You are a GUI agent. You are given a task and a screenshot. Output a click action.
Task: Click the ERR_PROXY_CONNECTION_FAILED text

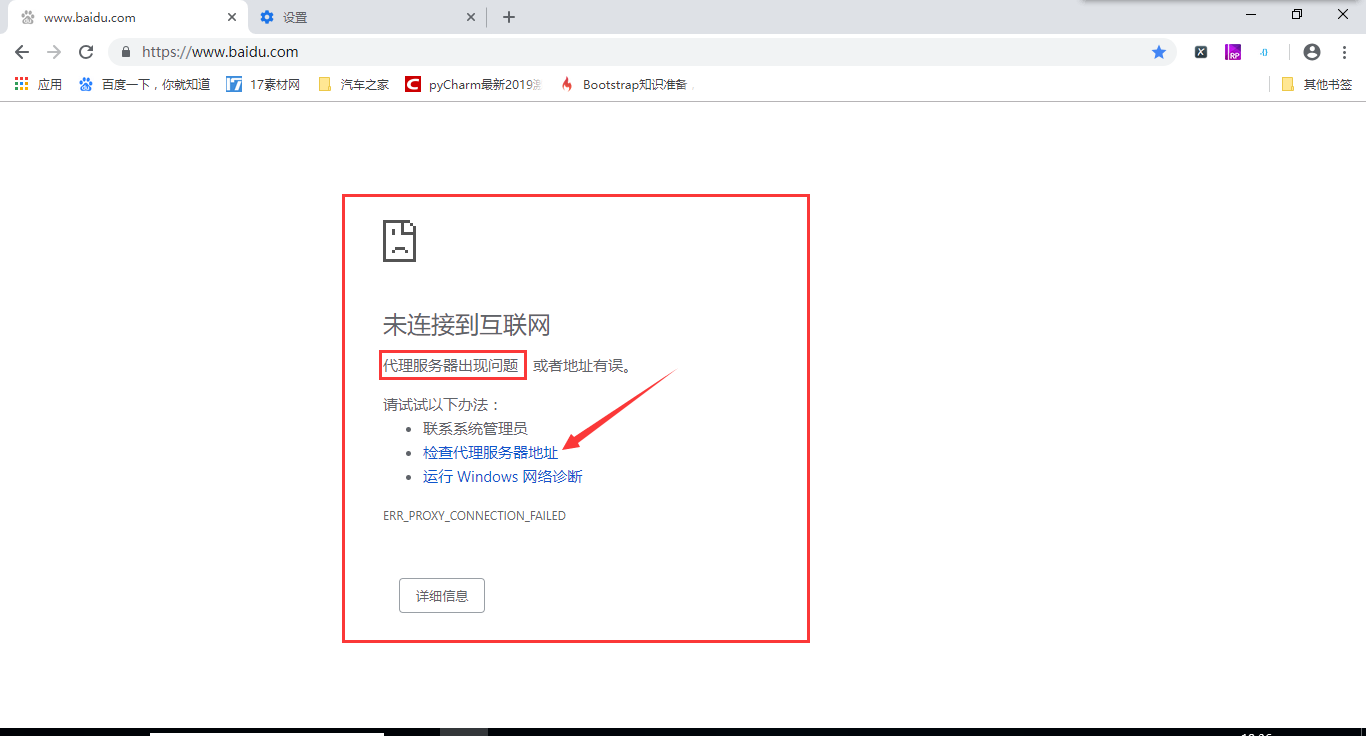tap(474, 516)
